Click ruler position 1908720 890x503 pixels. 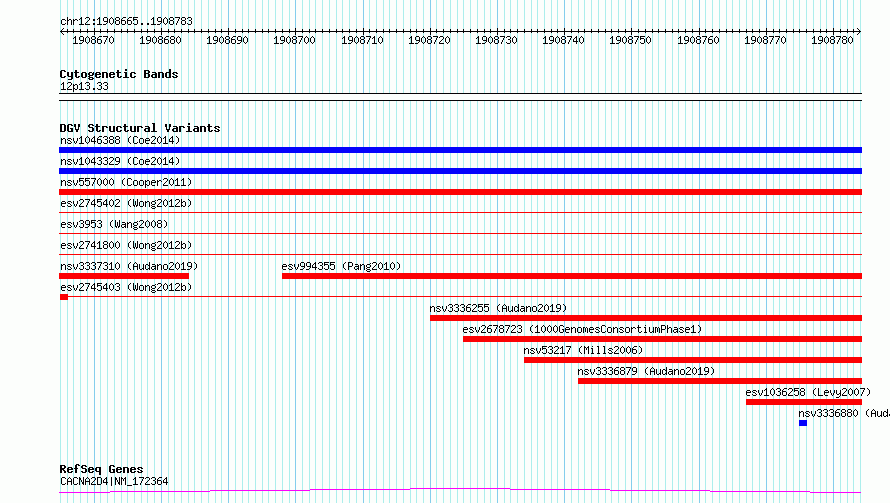(429, 40)
